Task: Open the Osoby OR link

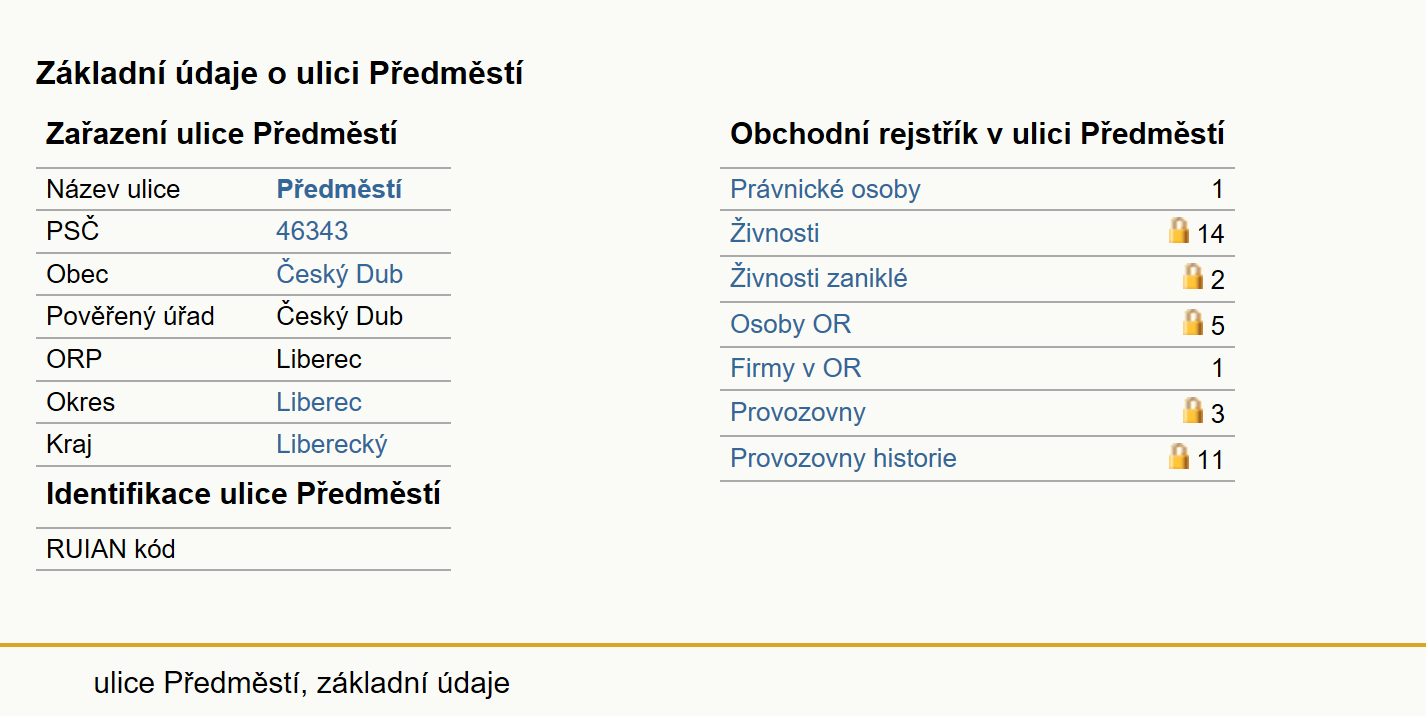Action: pyautogui.click(x=791, y=324)
